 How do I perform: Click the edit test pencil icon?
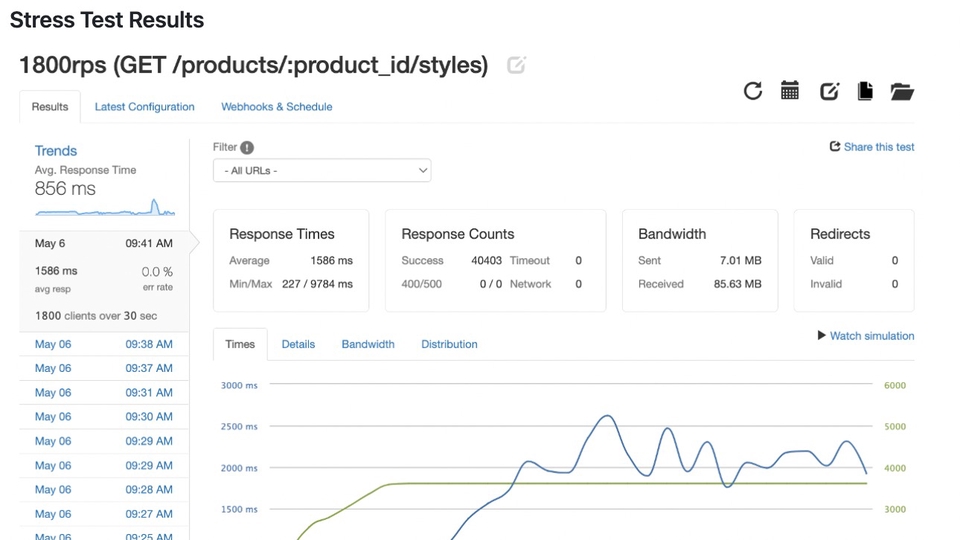tap(829, 91)
